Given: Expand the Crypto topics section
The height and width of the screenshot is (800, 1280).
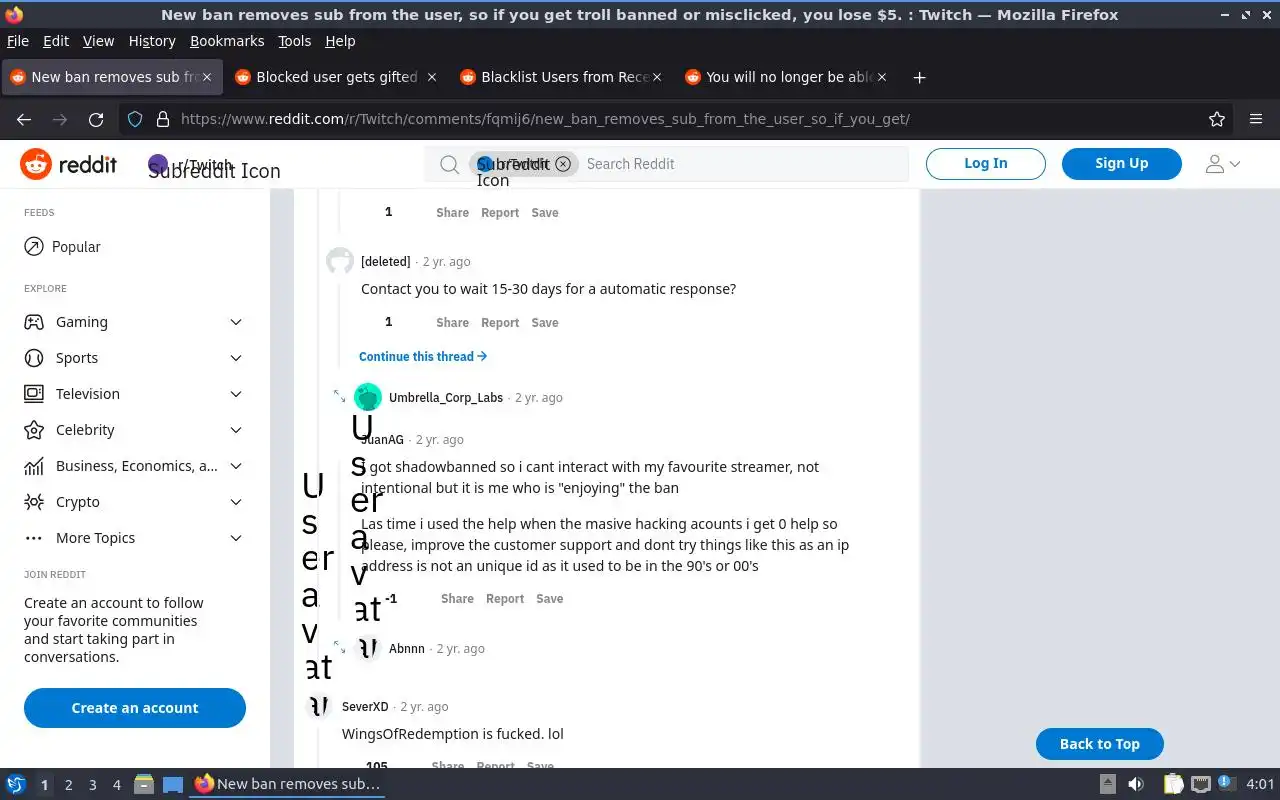Looking at the screenshot, I should click(x=134, y=502).
